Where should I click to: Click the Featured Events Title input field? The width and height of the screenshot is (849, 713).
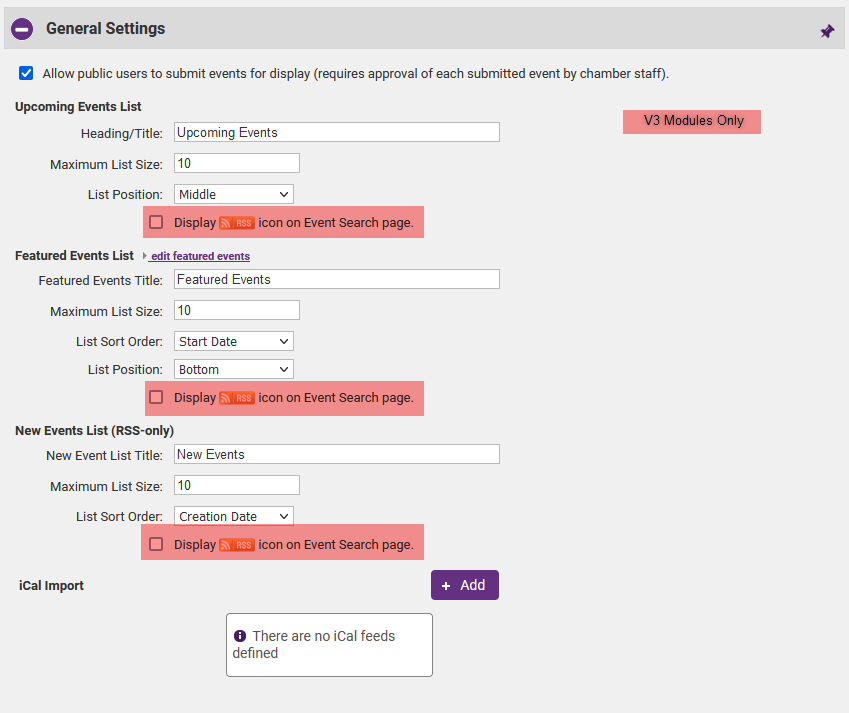click(x=336, y=279)
